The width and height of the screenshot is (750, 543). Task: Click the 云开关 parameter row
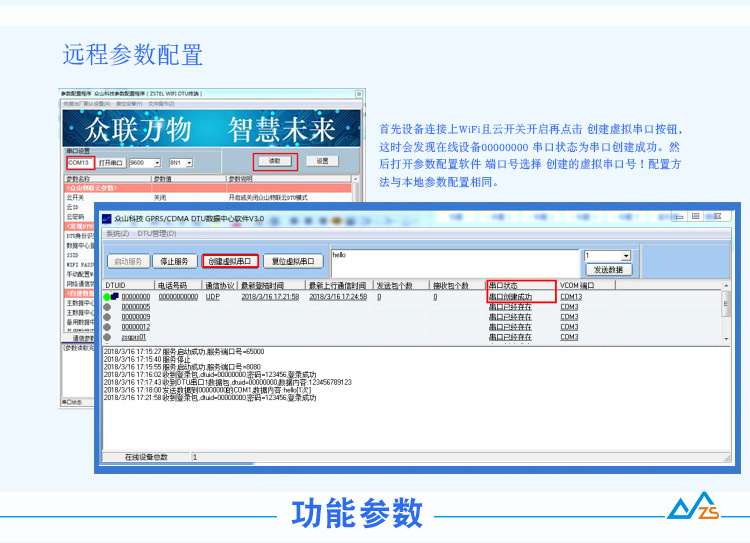coord(208,198)
